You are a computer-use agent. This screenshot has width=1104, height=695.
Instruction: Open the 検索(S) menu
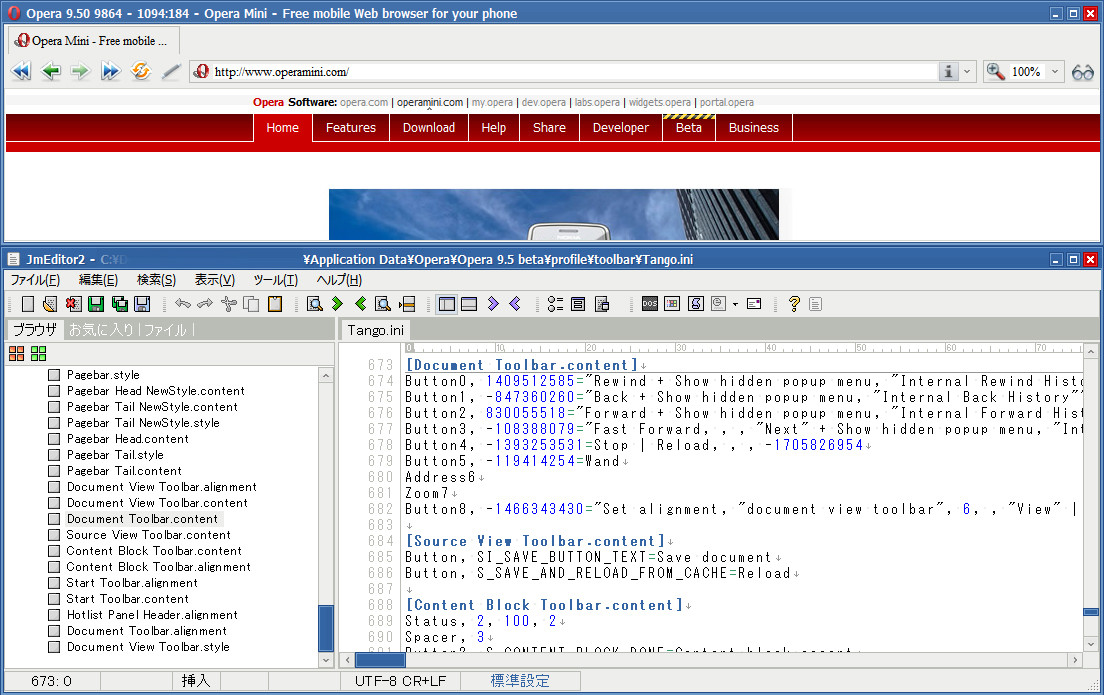pos(156,280)
